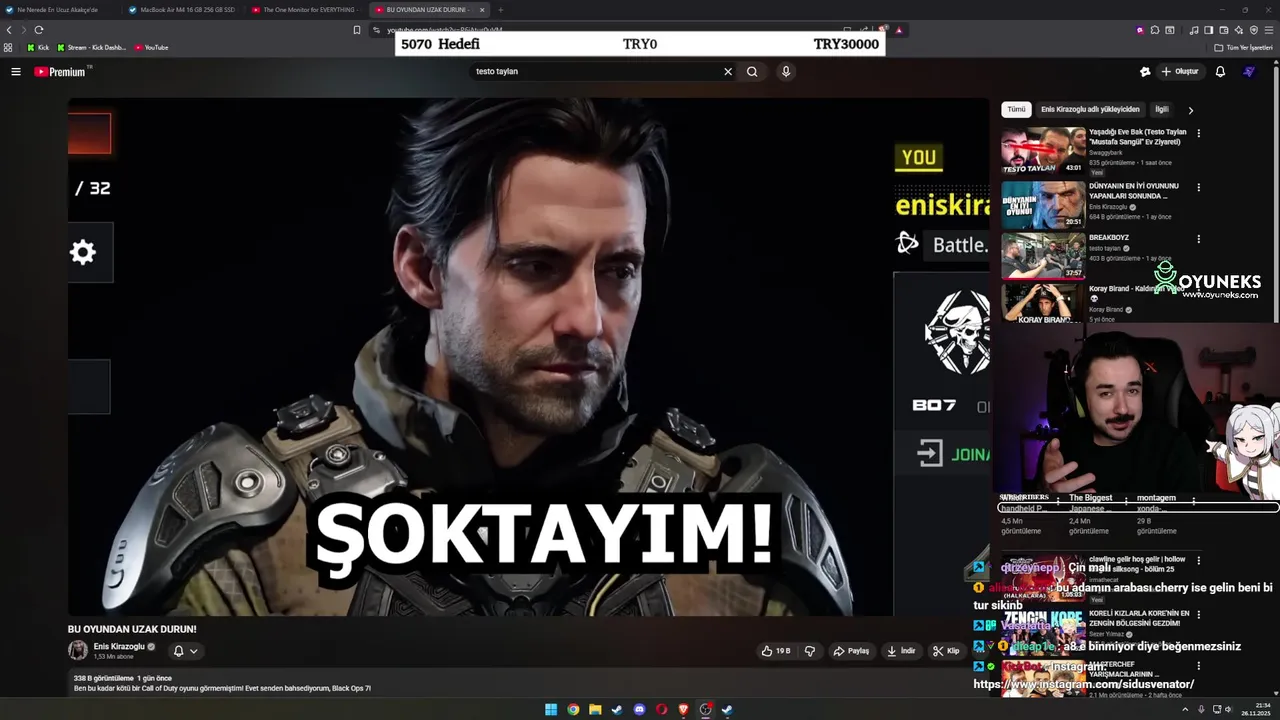The height and width of the screenshot is (720, 1280).
Task: Open options menu for BREAKBOYZ video
Action: 1198,239
